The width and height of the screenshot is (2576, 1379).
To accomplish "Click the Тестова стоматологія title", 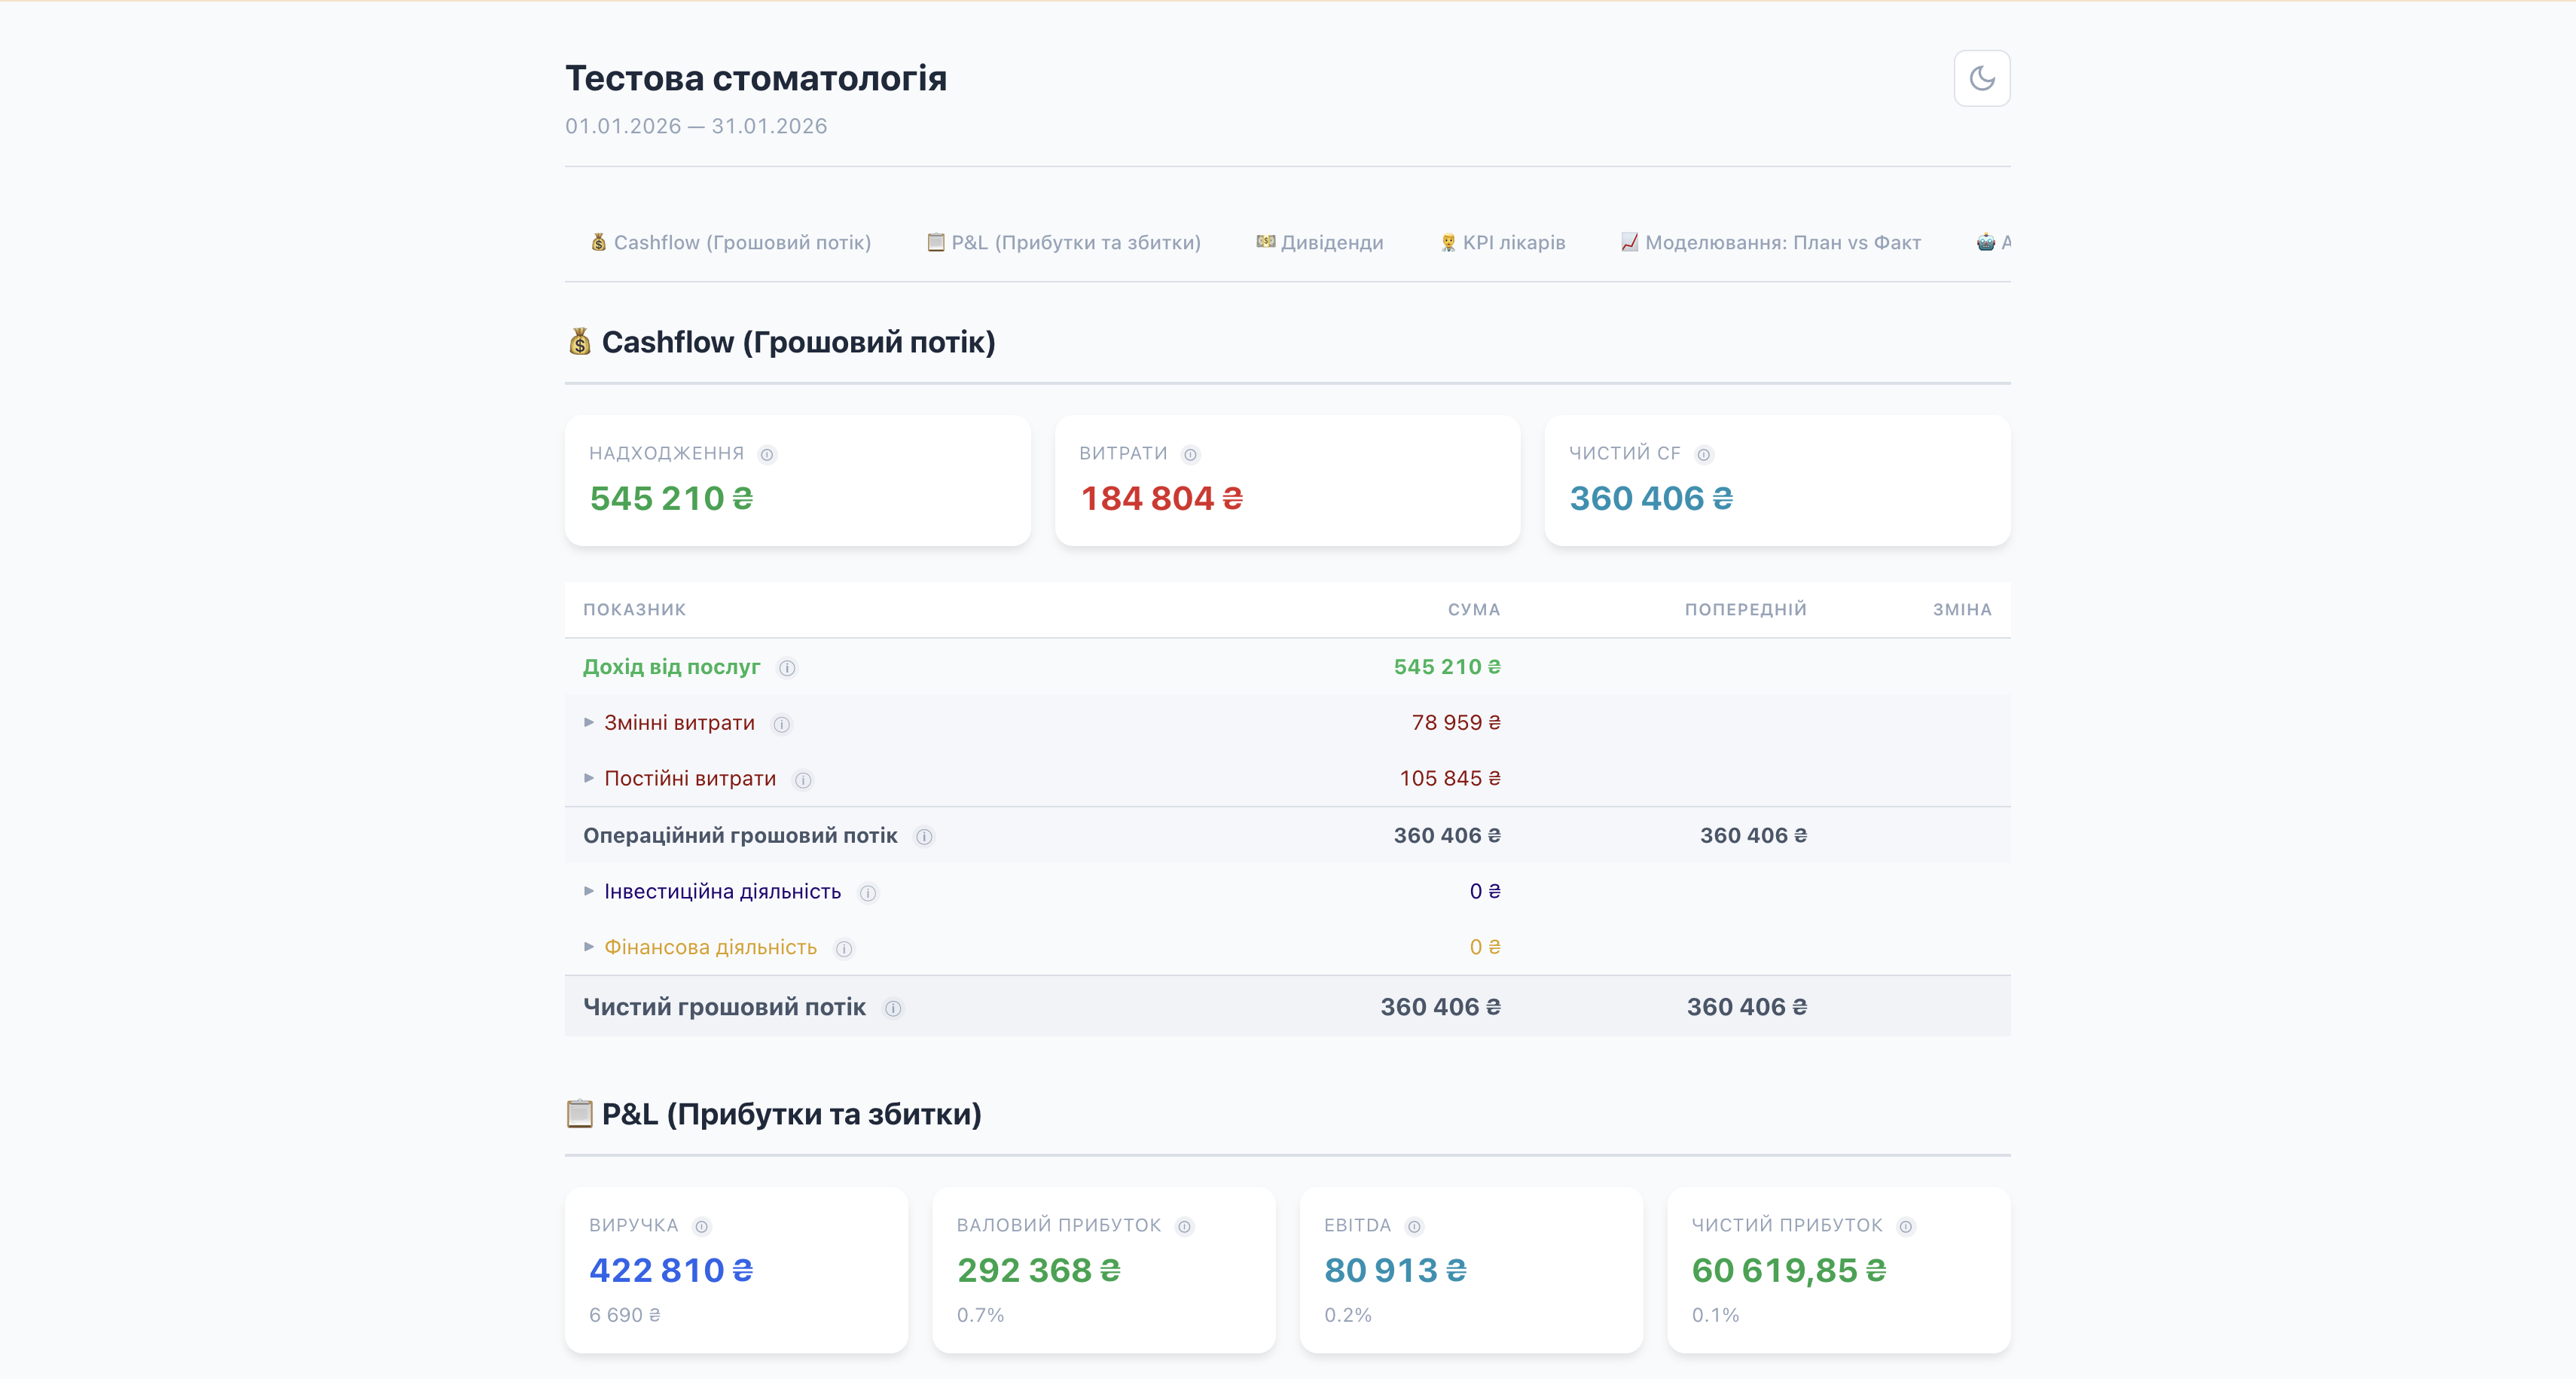I will pyautogui.click(x=756, y=78).
